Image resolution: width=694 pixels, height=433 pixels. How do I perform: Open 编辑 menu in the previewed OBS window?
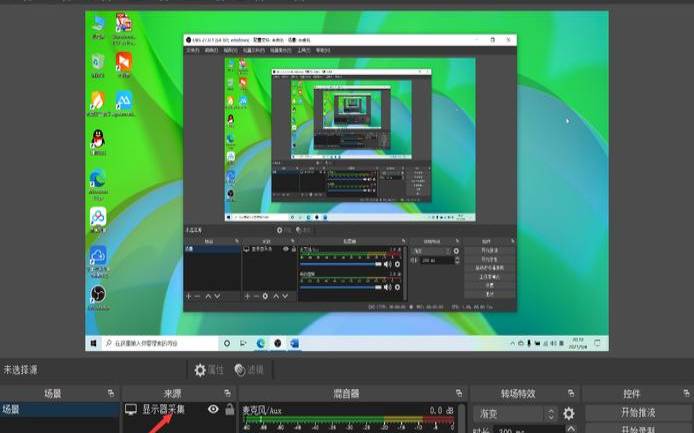tap(211, 50)
